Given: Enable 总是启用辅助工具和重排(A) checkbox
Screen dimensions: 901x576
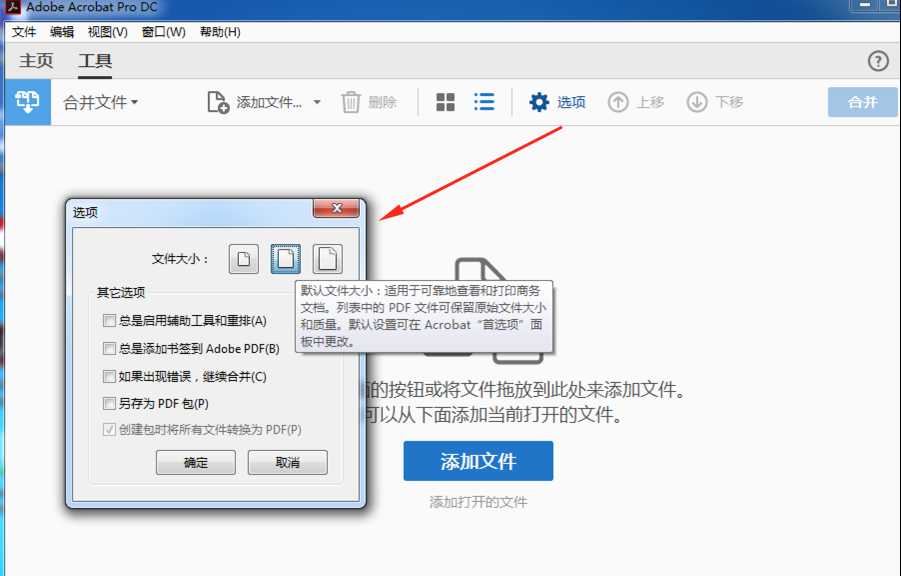Looking at the screenshot, I should click(109, 320).
